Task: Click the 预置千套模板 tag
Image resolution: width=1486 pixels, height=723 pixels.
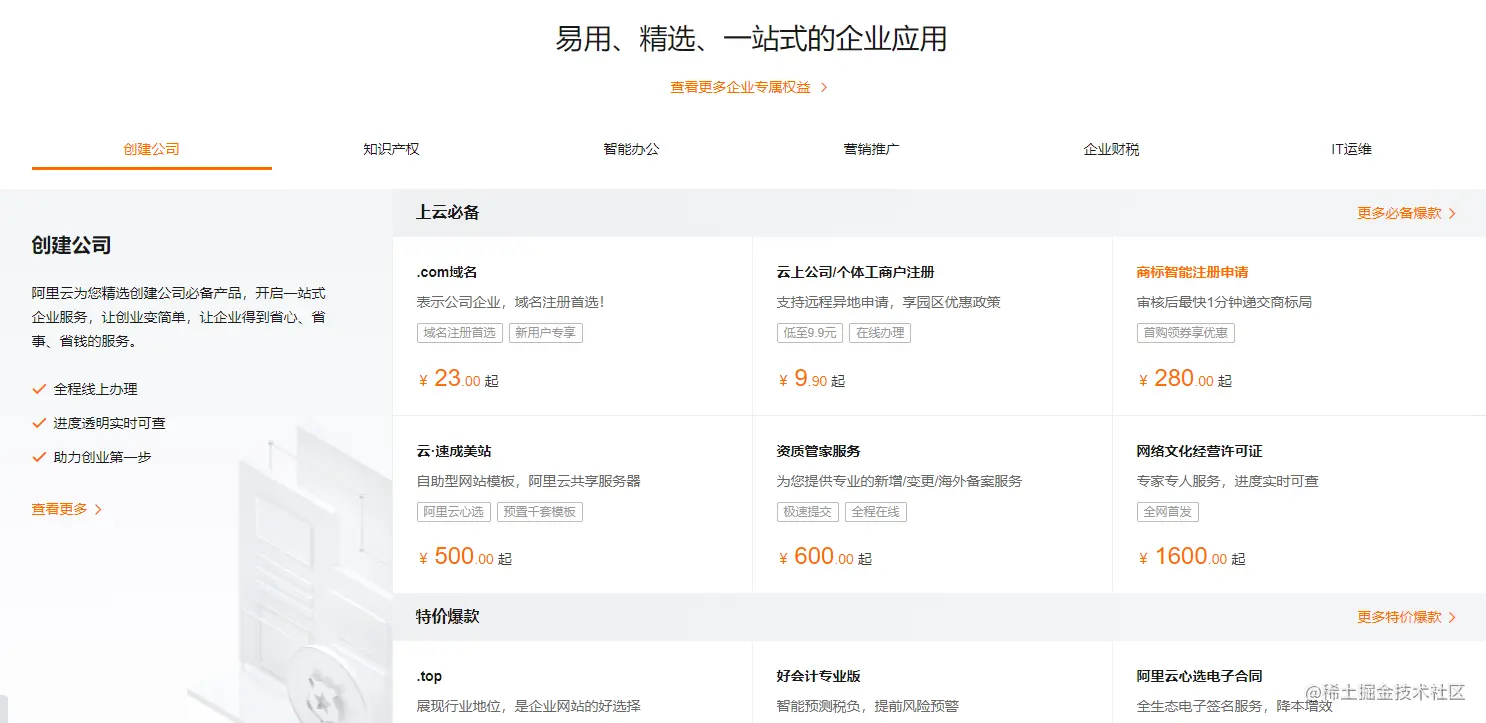Action: click(540, 512)
